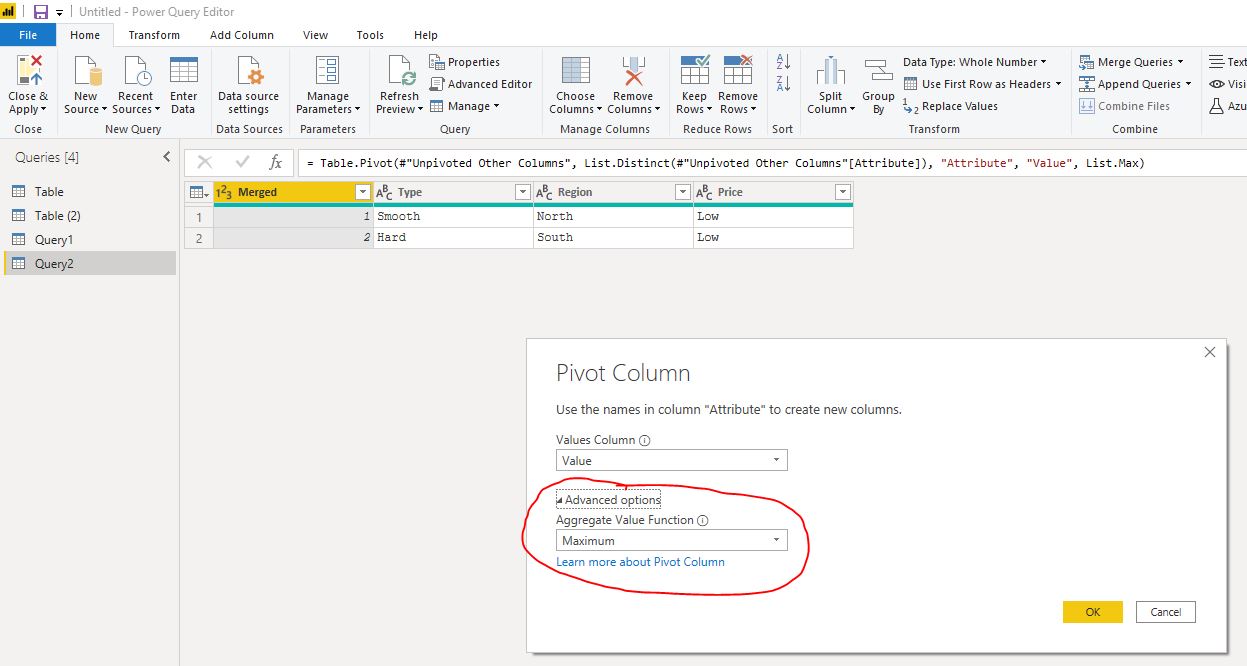1247x666 pixels.
Task: Open the Merged column filter dropdown
Action: (363, 192)
